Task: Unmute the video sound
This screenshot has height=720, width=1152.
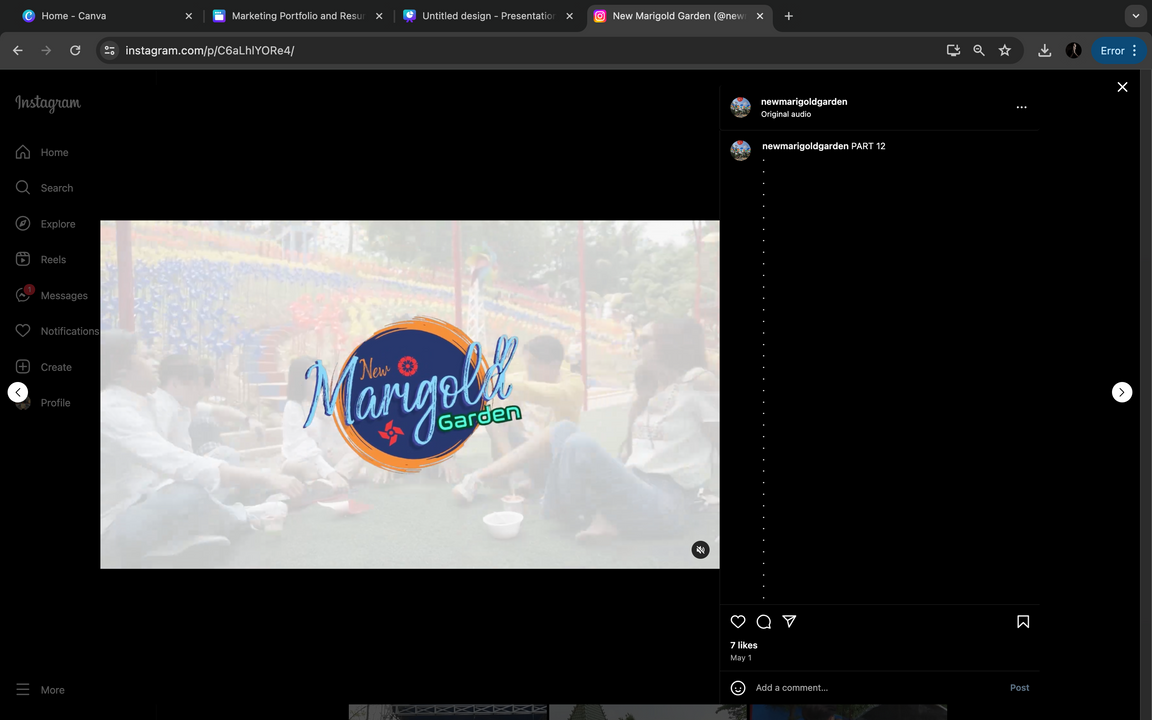Action: click(701, 550)
